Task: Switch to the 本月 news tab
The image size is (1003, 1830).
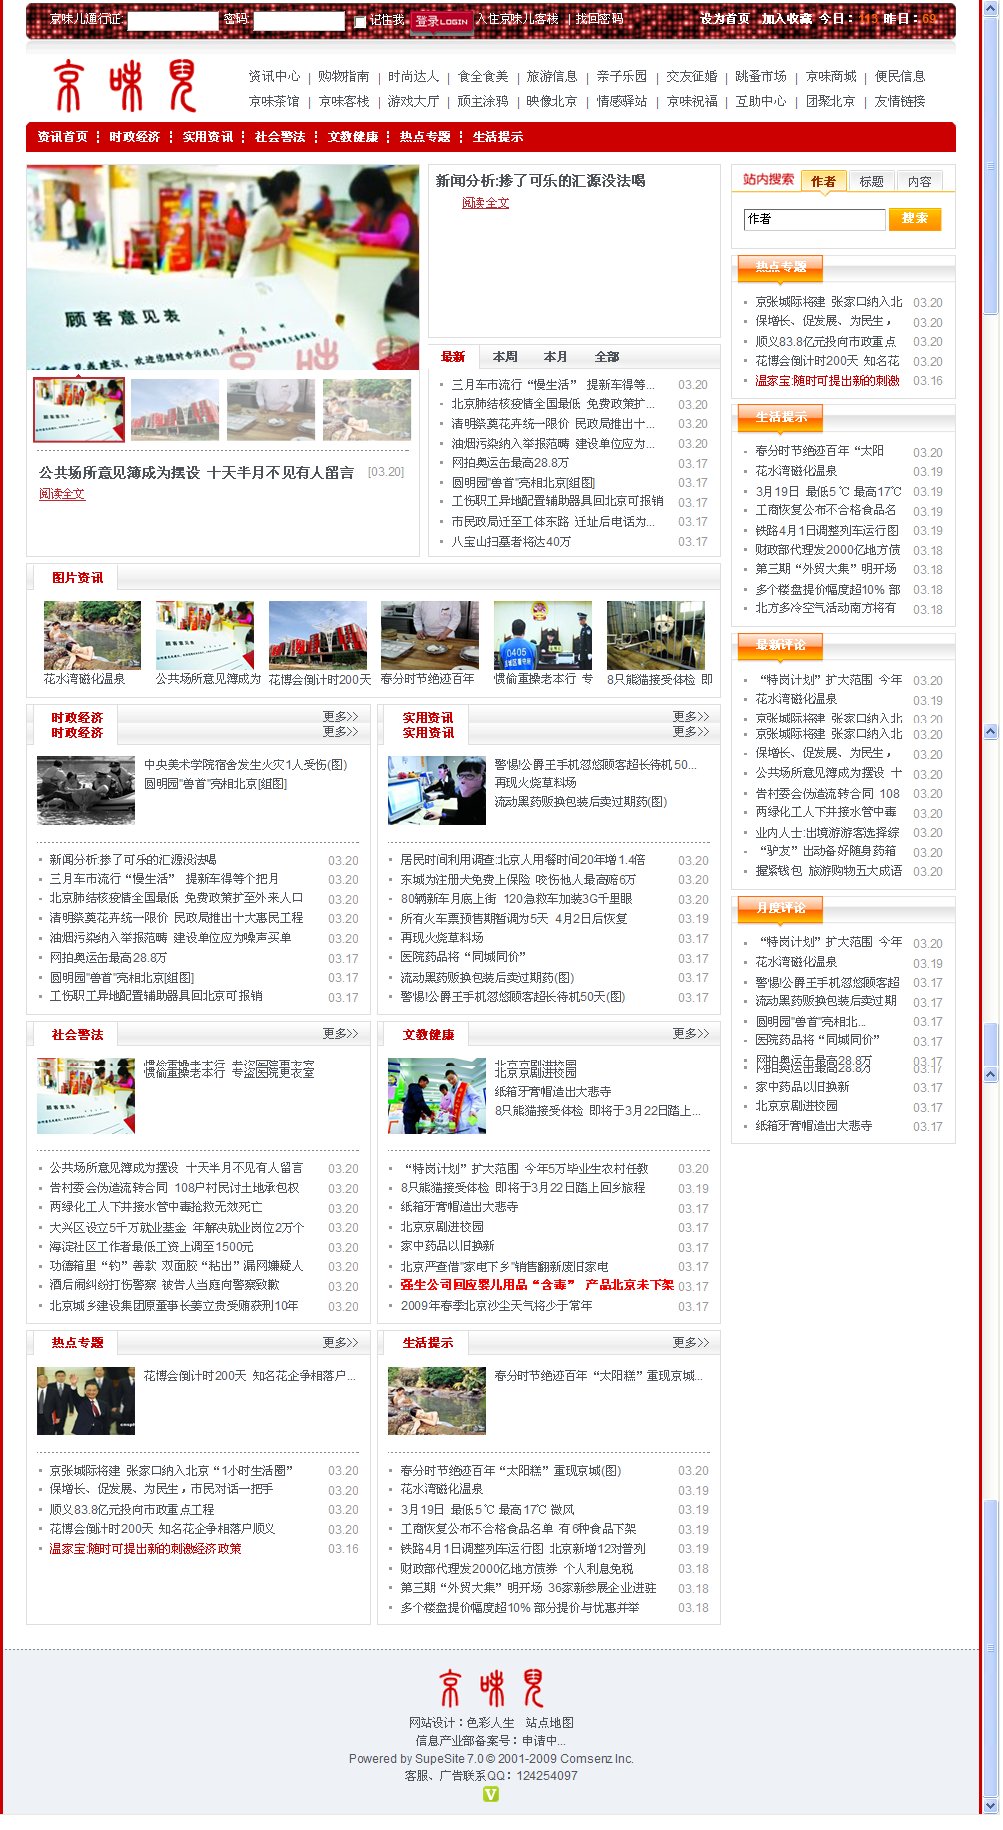Action: pos(556,357)
